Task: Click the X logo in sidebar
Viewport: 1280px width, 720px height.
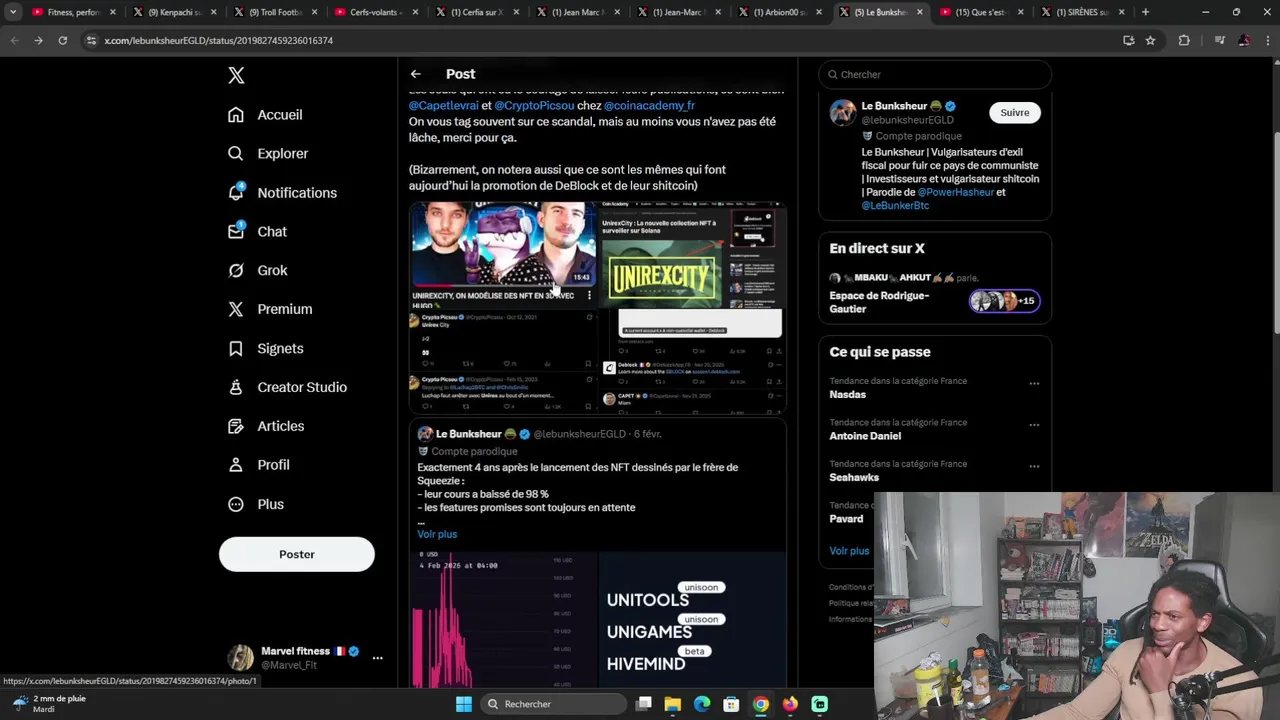Action: click(236, 75)
